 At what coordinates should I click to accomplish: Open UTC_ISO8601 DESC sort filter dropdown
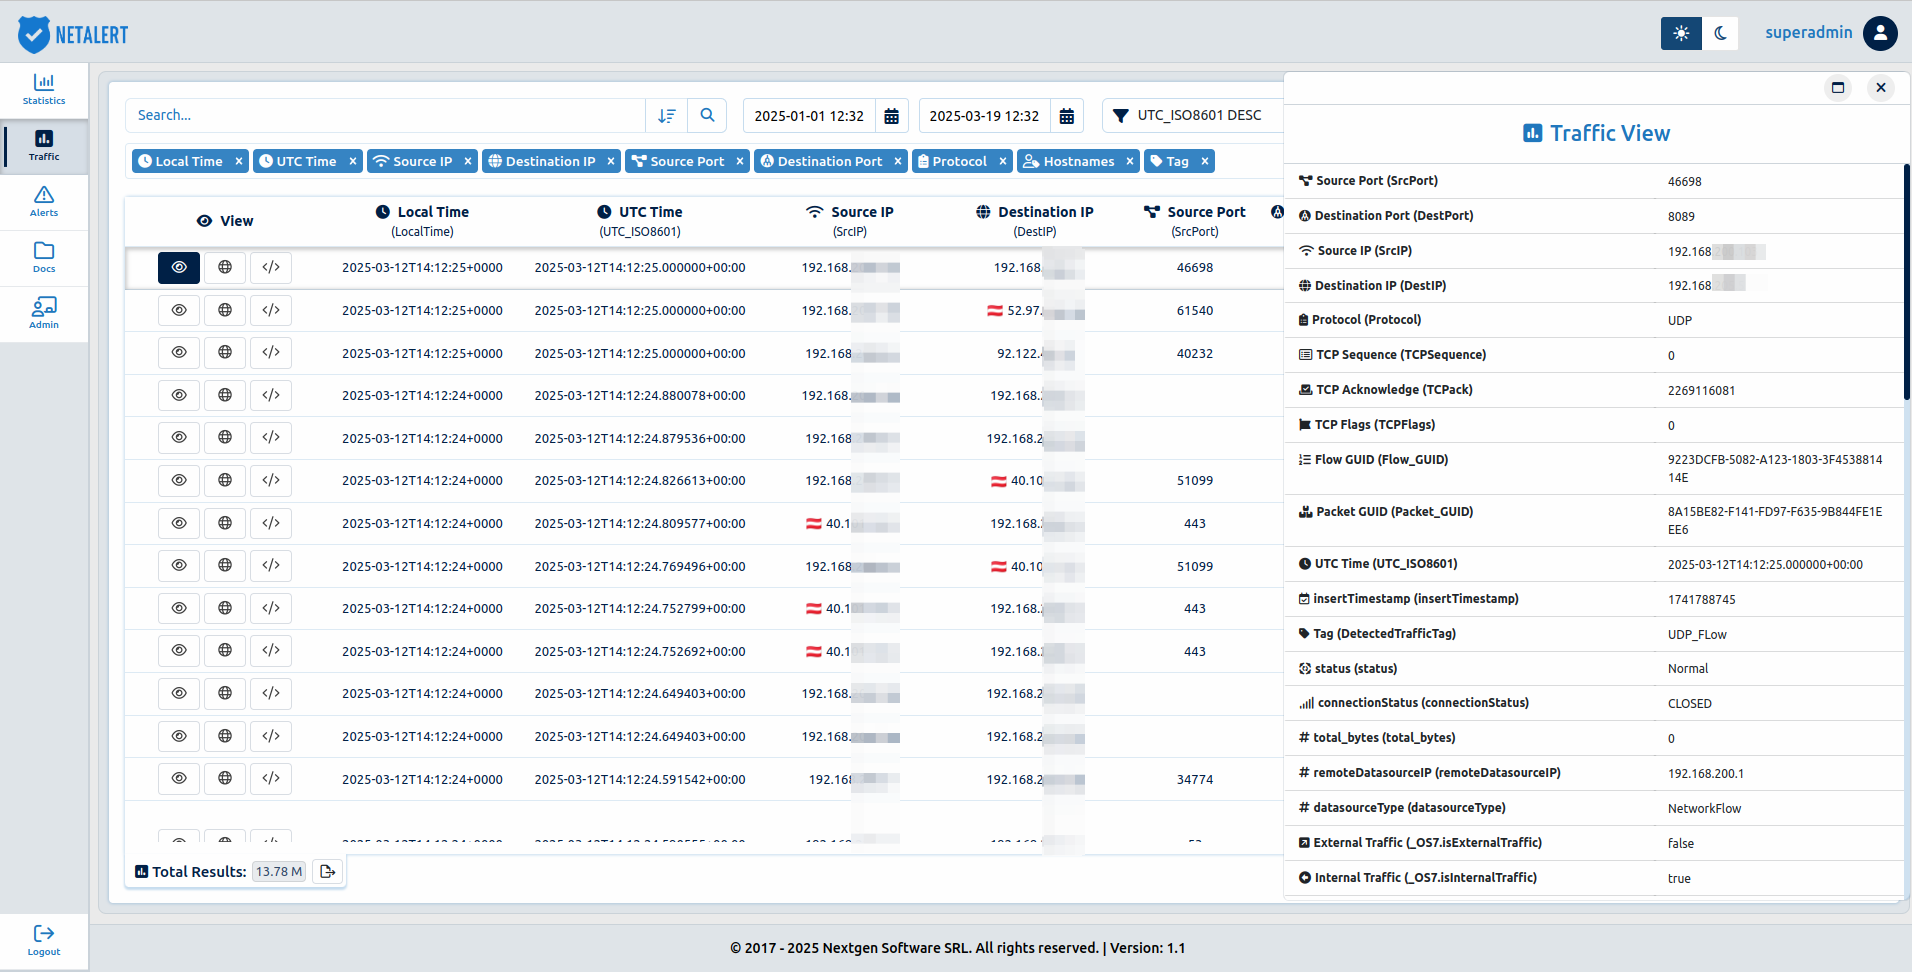1192,116
